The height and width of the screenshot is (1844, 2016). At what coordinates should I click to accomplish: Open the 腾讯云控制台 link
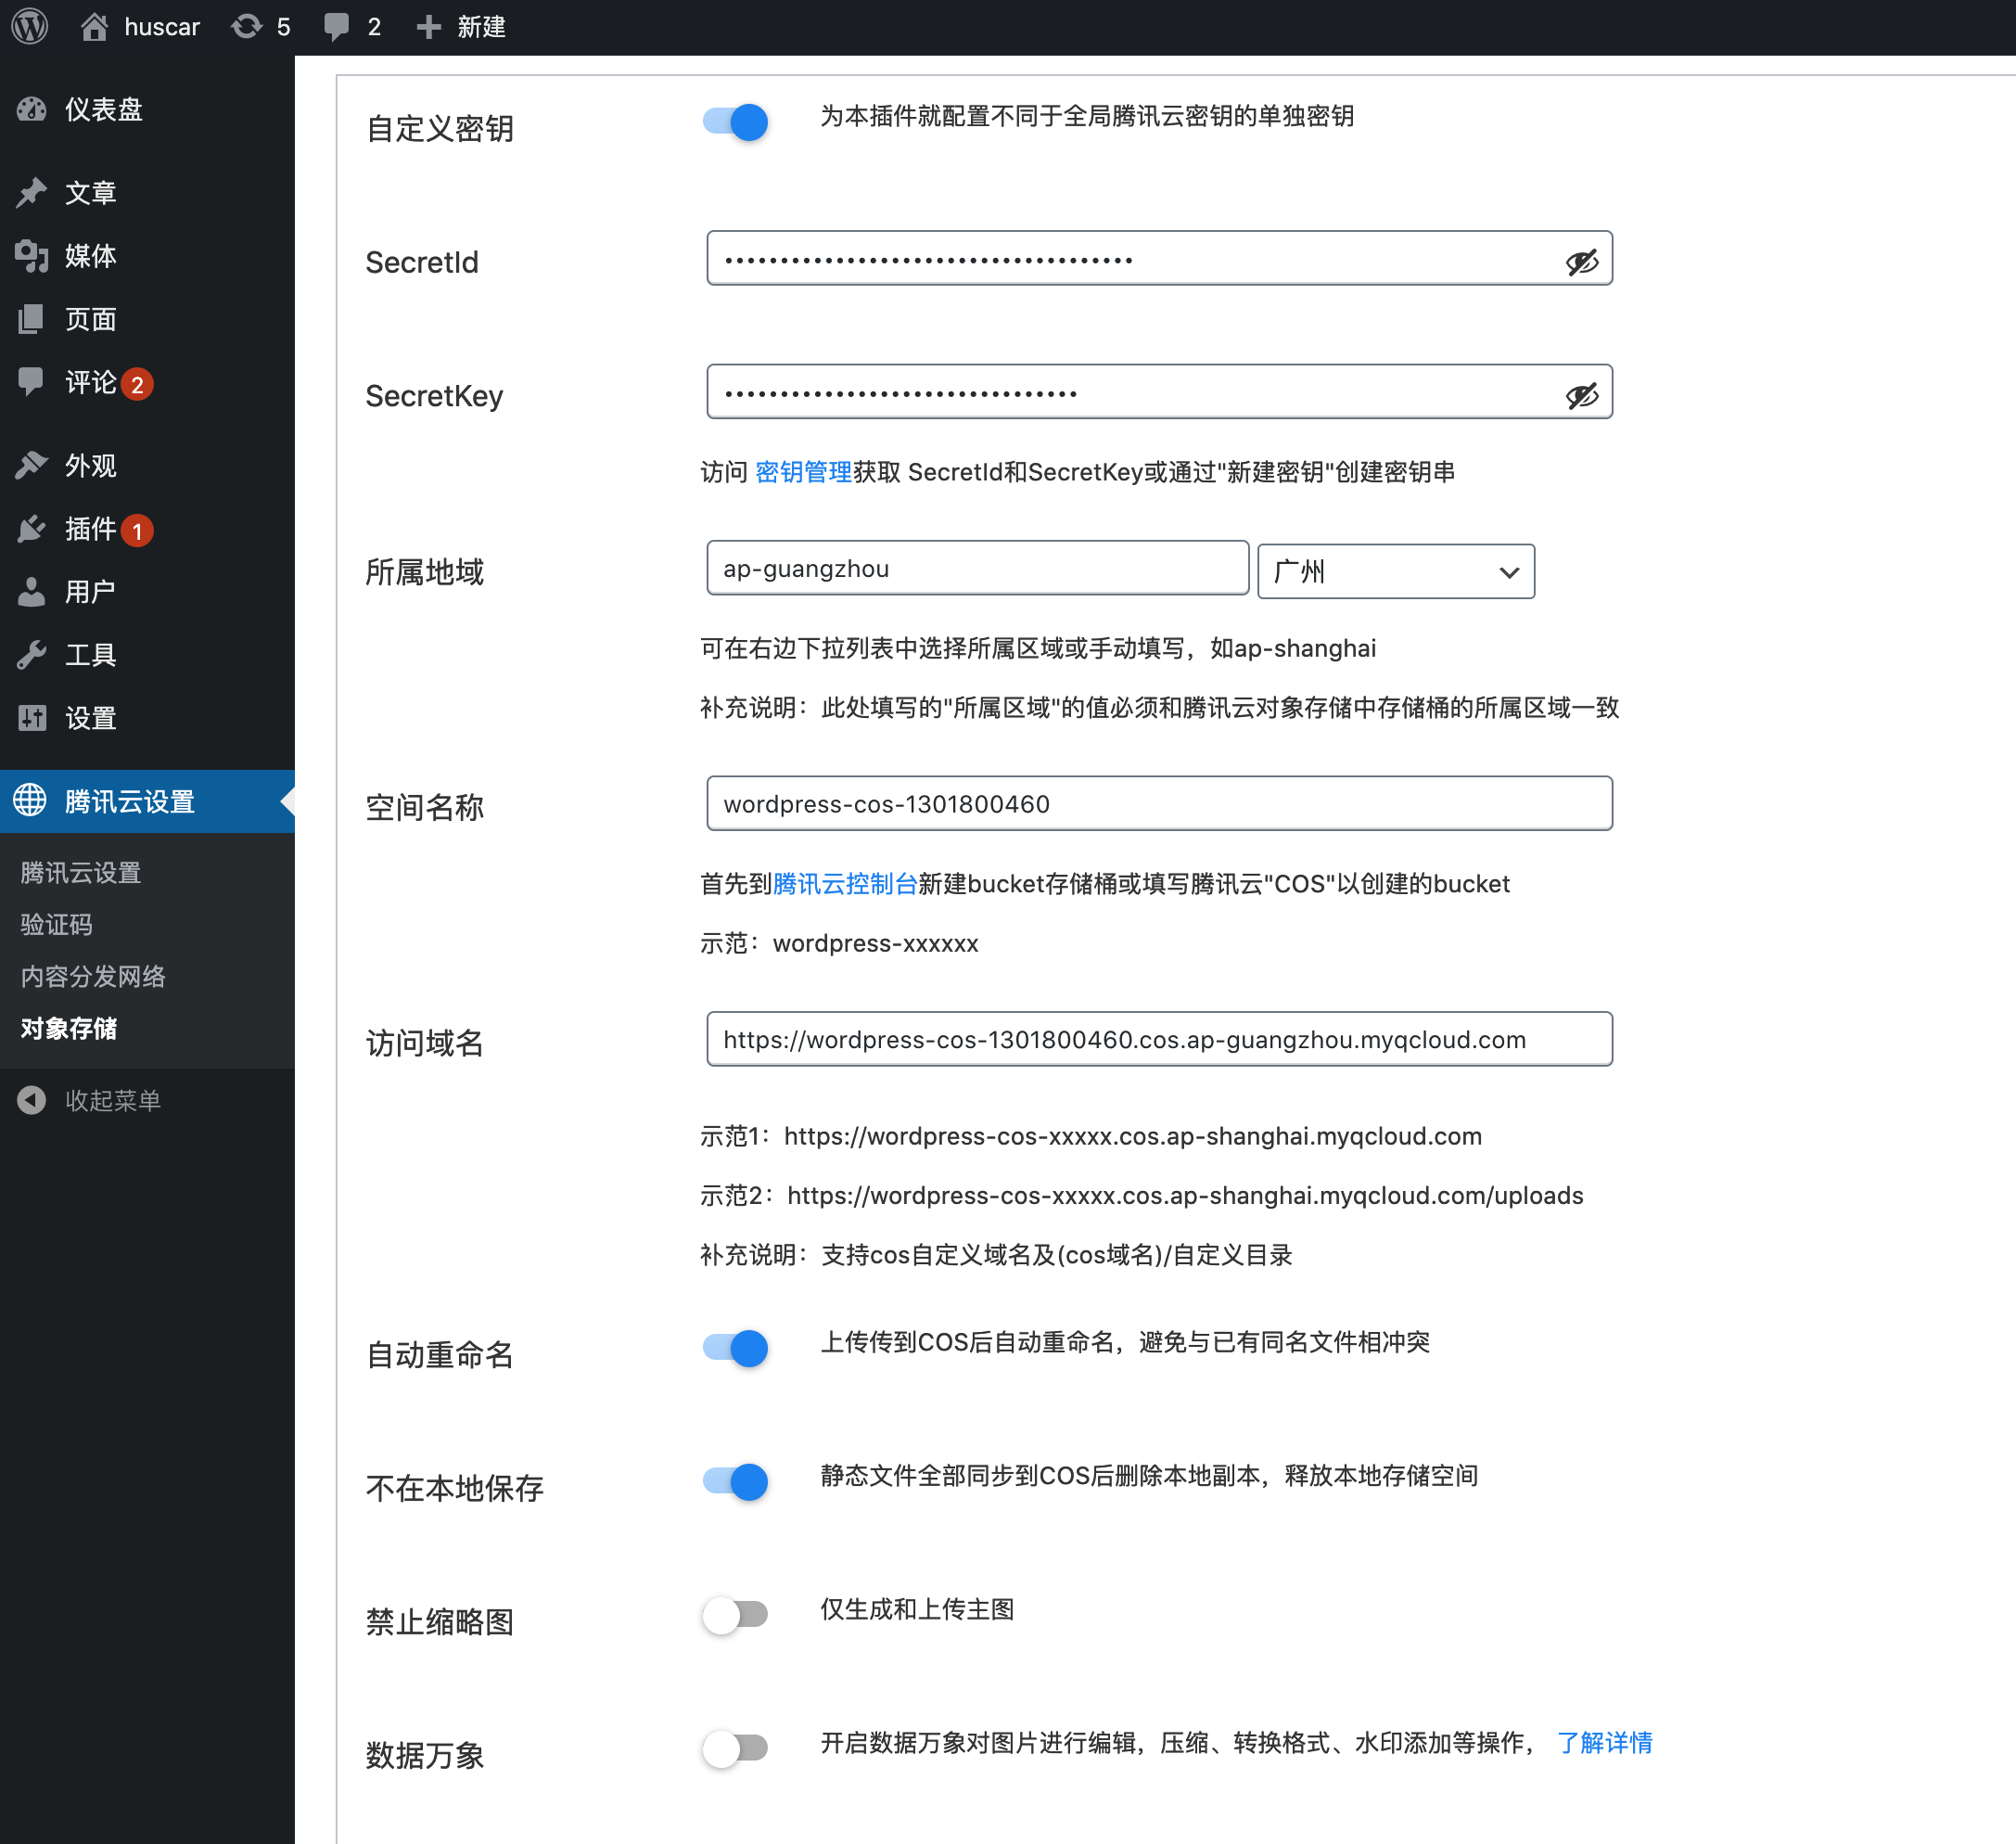pyautogui.click(x=845, y=884)
